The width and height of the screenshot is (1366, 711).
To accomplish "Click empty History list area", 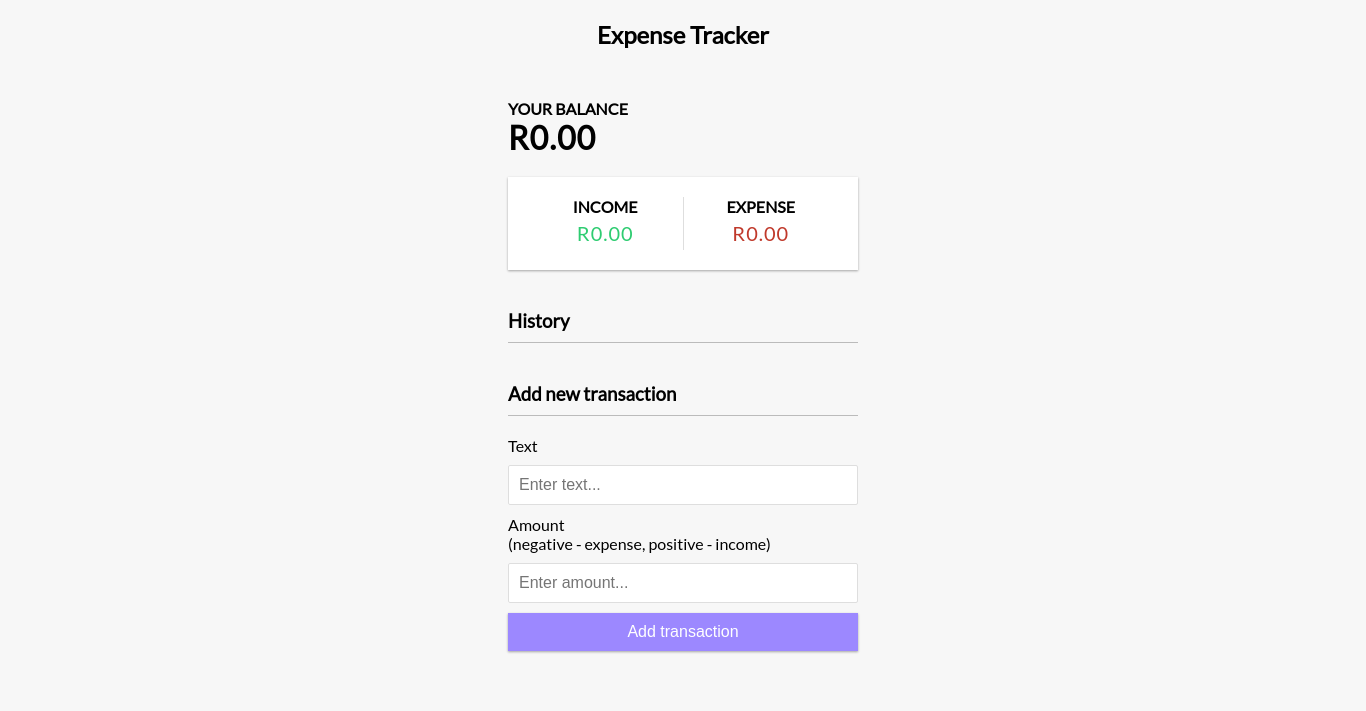I will (682, 360).
